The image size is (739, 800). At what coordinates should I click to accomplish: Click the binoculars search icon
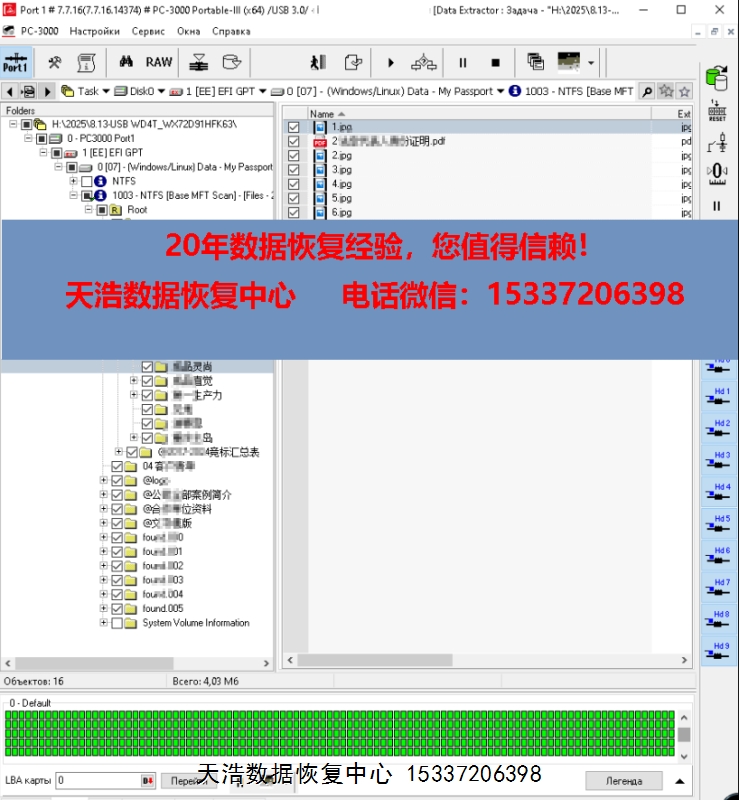[x=127, y=62]
